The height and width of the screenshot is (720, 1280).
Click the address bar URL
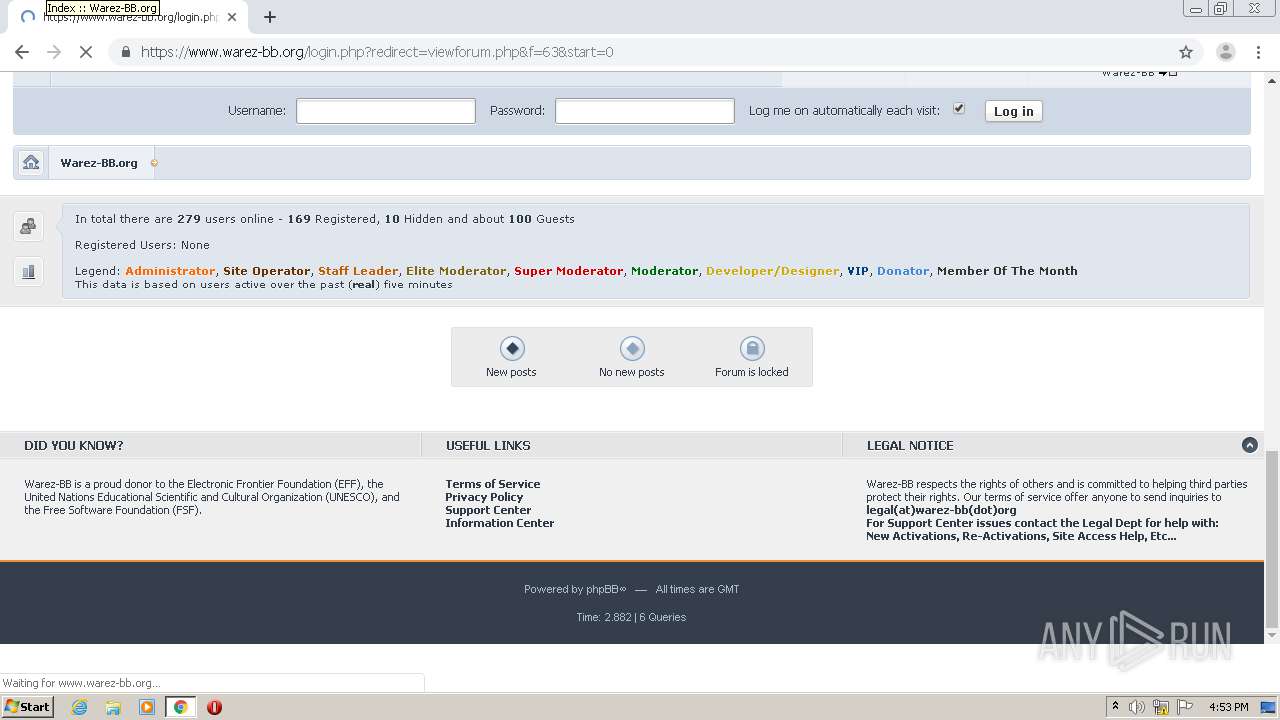(x=377, y=52)
